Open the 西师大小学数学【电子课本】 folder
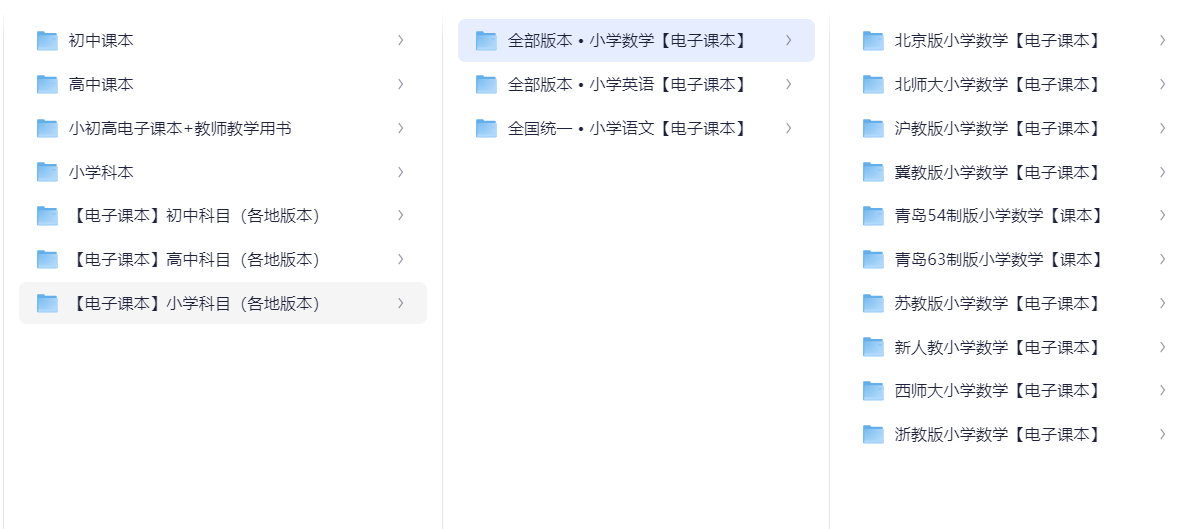The image size is (1191, 529). [x=997, y=390]
